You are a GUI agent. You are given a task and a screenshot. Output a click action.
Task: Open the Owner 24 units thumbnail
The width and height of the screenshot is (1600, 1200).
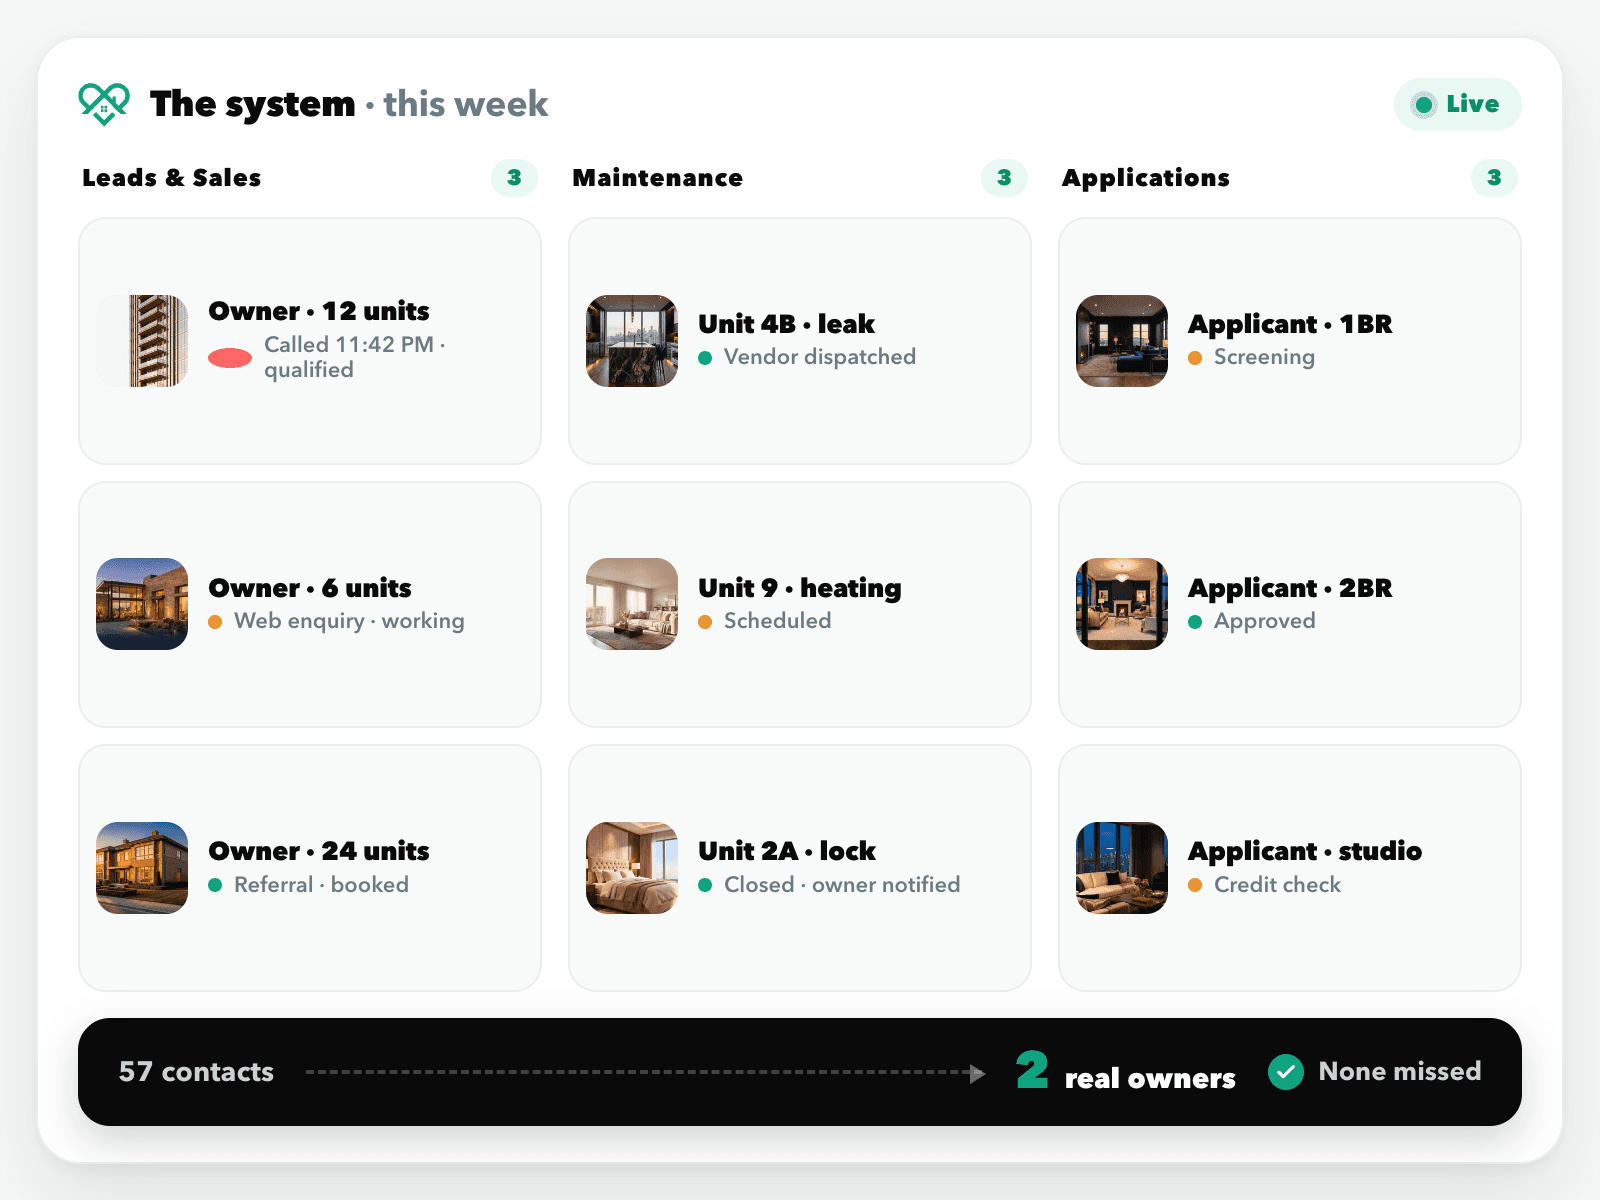pyautogui.click(x=142, y=868)
